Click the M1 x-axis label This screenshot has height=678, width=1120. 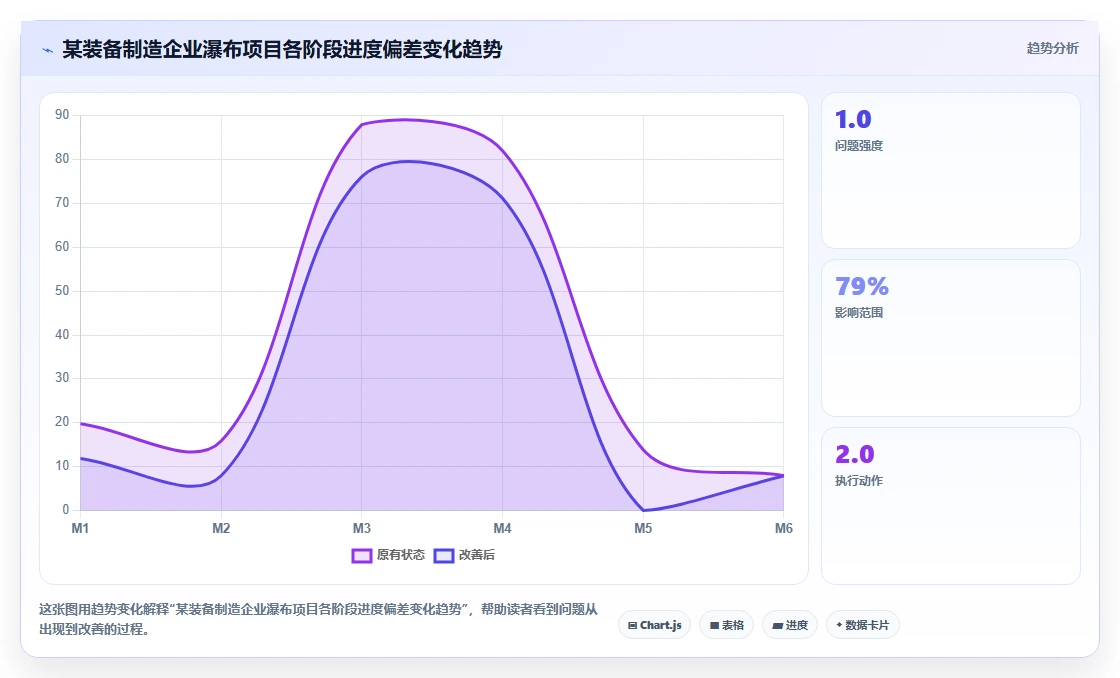tap(80, 529)
